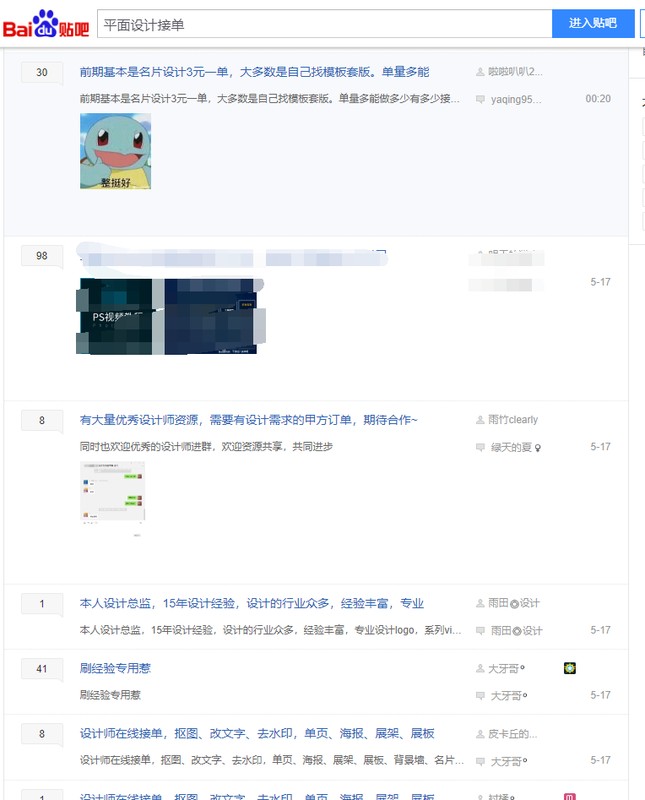Open author profile 皮卡丘的...
Screen dimensions: 645x800
(x=512, y=734)
